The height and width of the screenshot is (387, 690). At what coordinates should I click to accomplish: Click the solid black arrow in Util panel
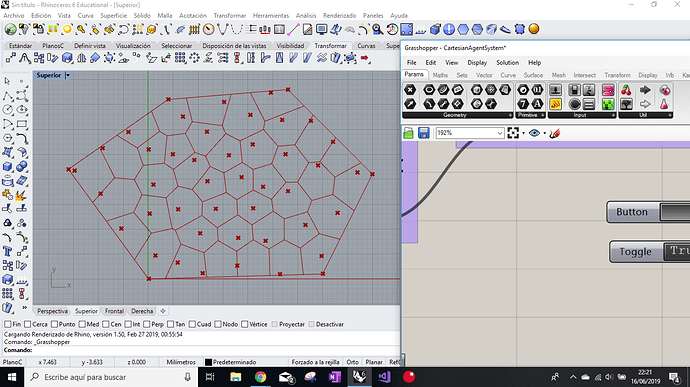645,90
